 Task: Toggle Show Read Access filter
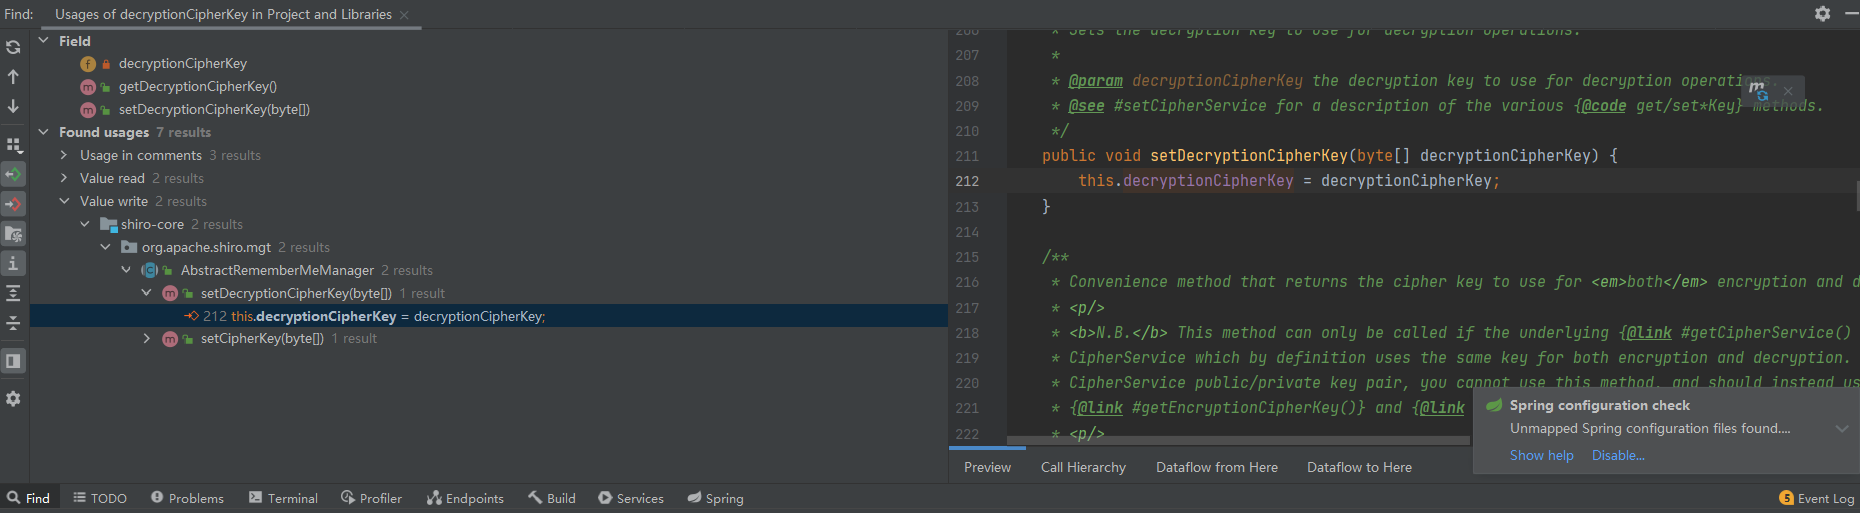[x=13, y=174]
